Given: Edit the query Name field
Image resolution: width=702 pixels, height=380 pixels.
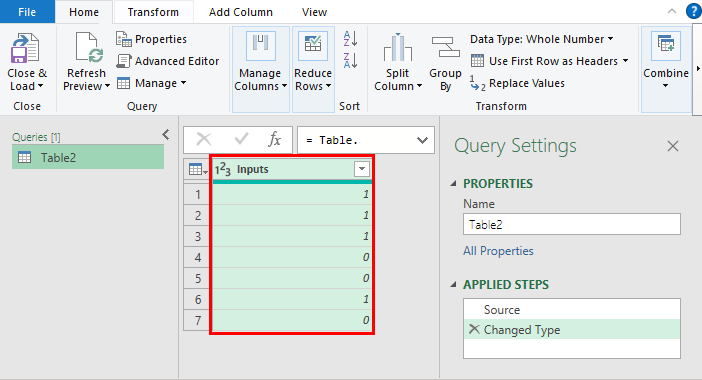Looking at the screenshot, I should coord(572,224).
